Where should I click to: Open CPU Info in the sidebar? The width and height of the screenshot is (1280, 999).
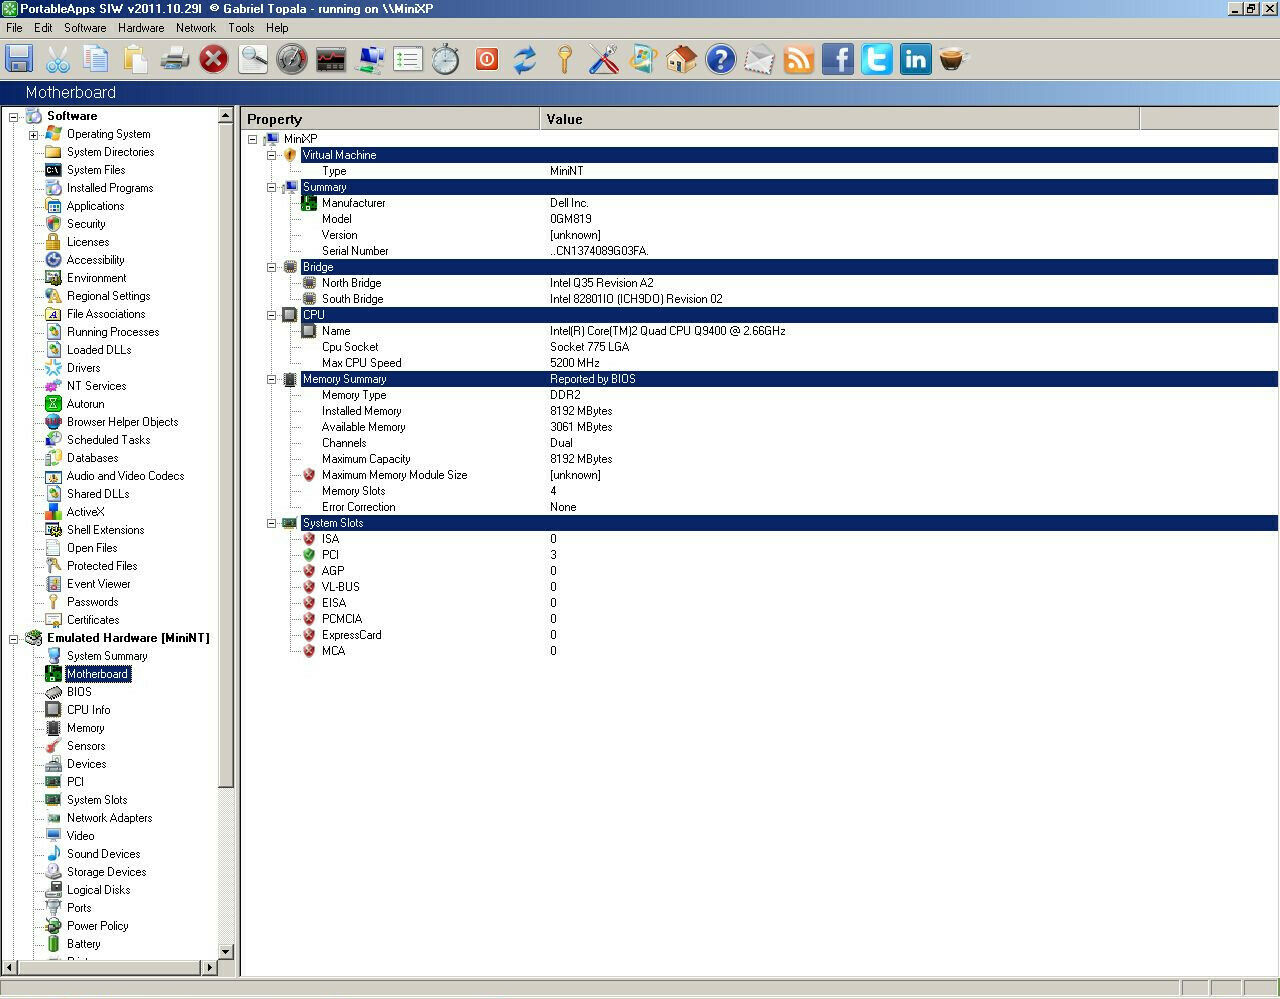click(88, 710)
